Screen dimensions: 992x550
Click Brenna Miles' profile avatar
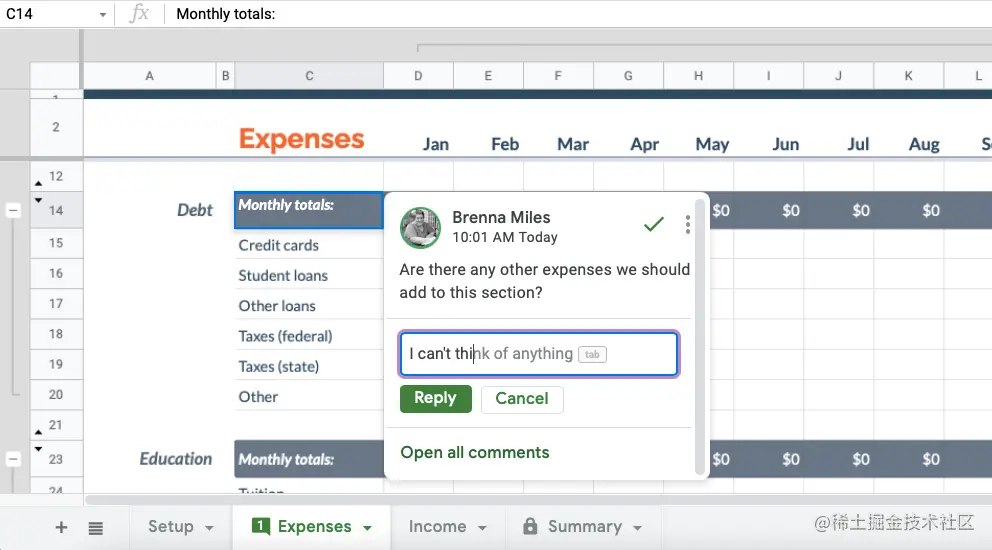[x=420, y=227]
